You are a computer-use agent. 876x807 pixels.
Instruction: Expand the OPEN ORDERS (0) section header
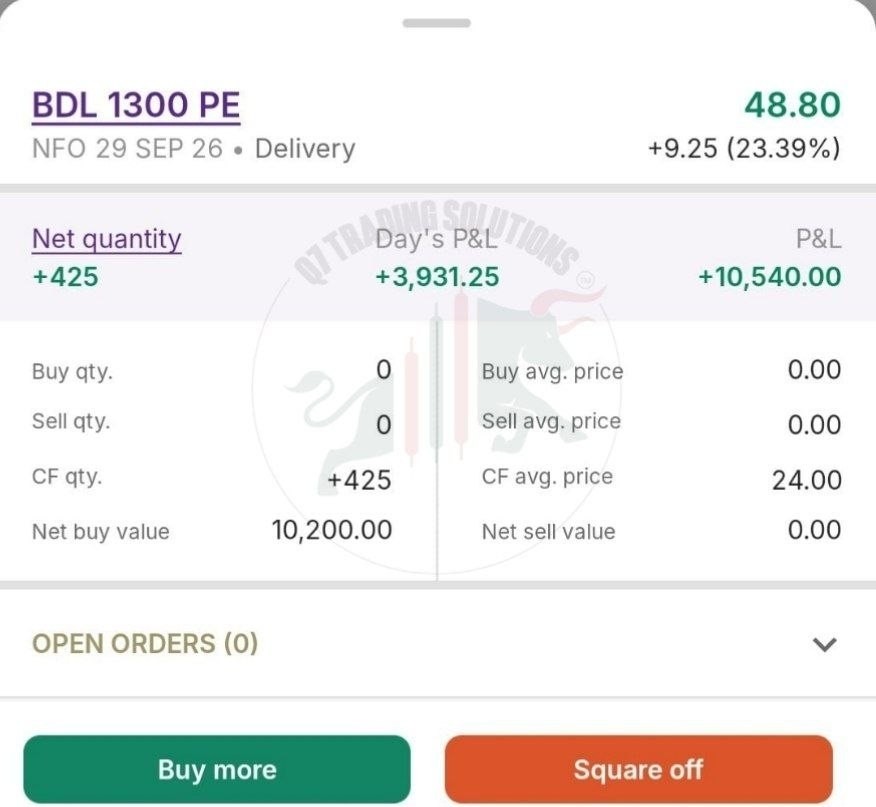437,644
